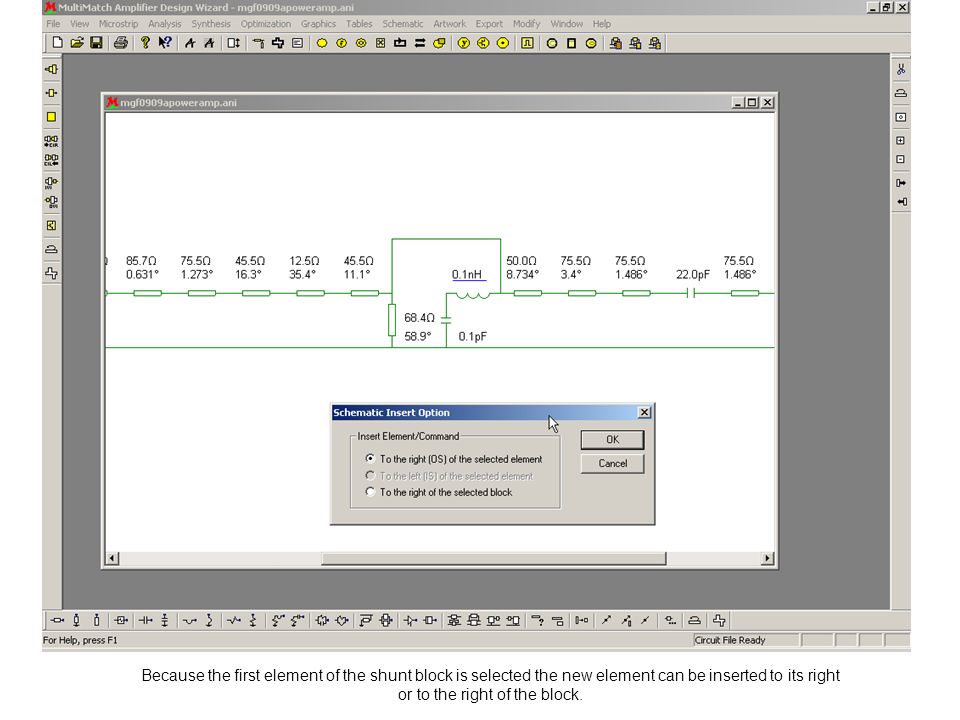Click the 50.0Ω line element label

[x=522, y=261]
